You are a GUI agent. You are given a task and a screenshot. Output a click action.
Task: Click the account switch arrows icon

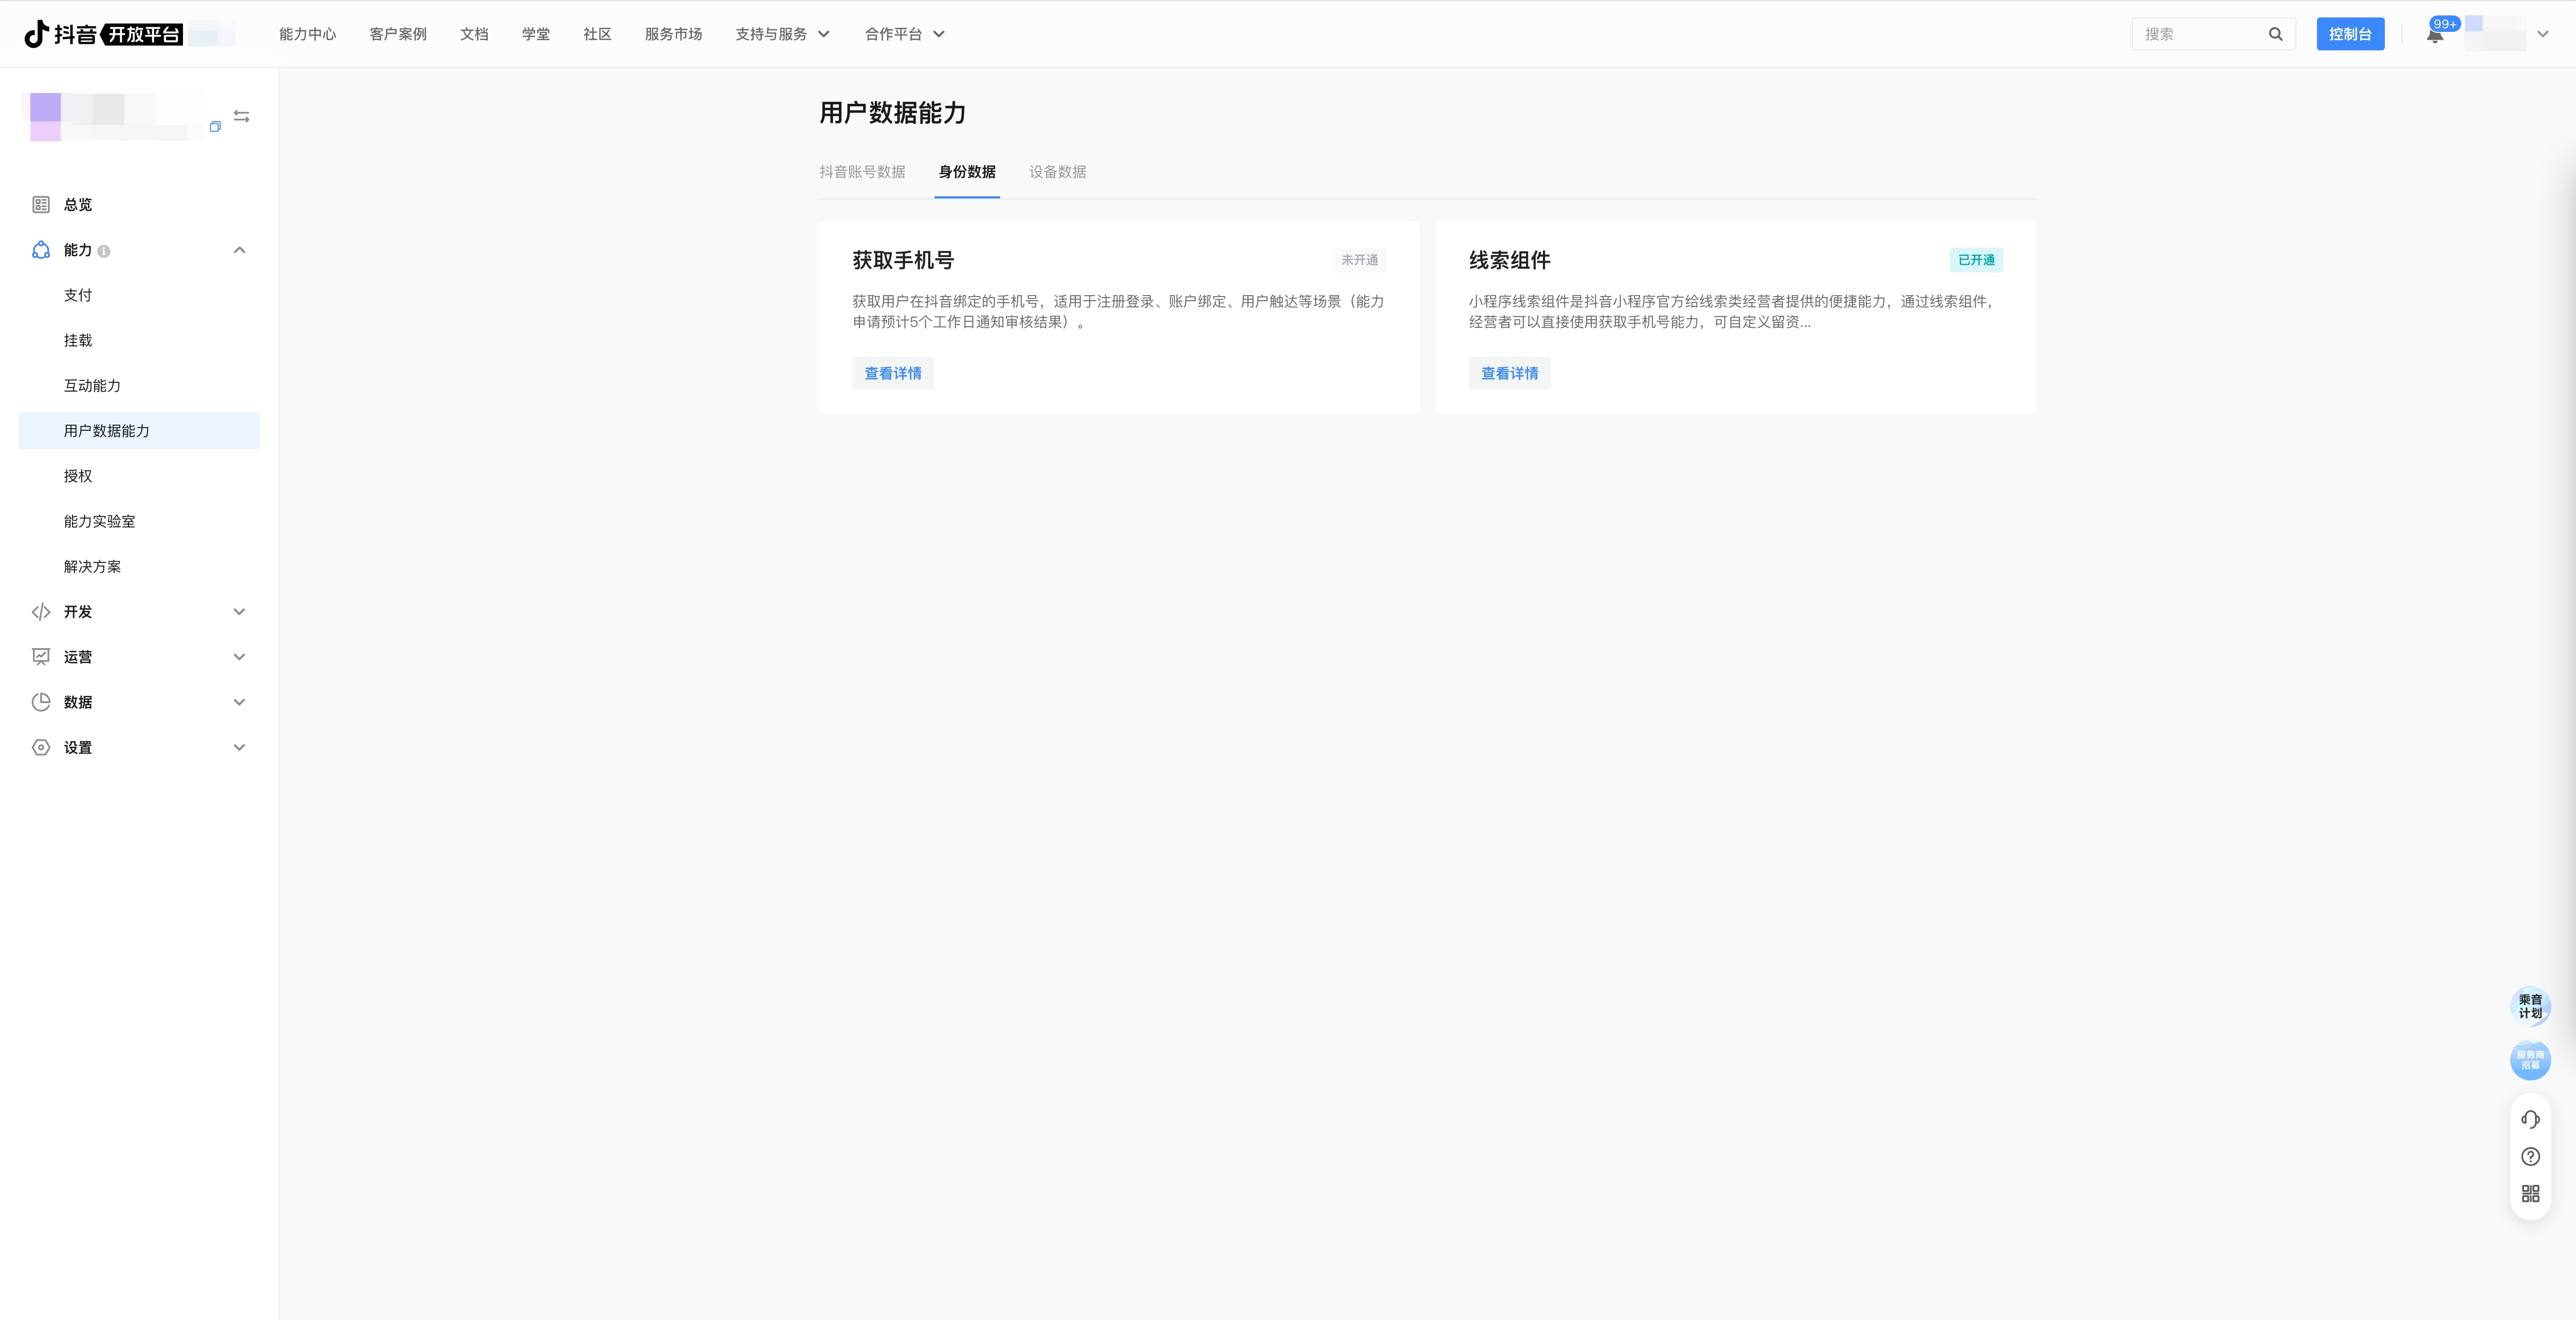[241, 117]
